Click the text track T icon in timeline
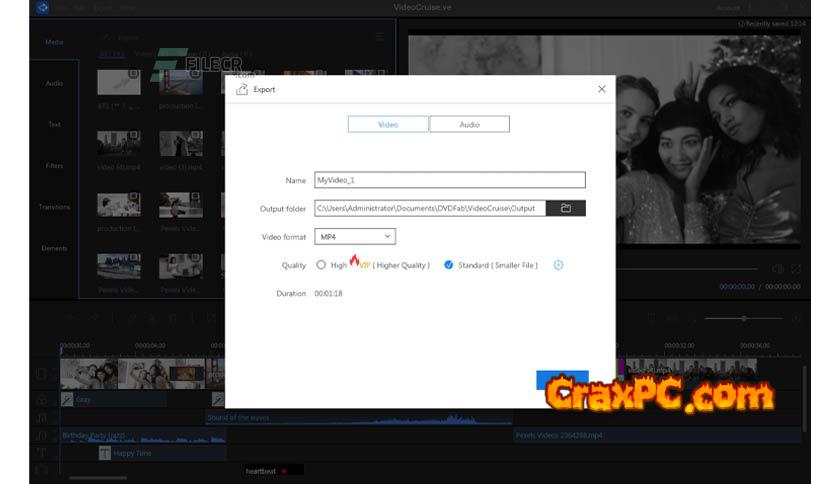Image resolution: width=836 pixels, height=484 pixels. point(41,452)
